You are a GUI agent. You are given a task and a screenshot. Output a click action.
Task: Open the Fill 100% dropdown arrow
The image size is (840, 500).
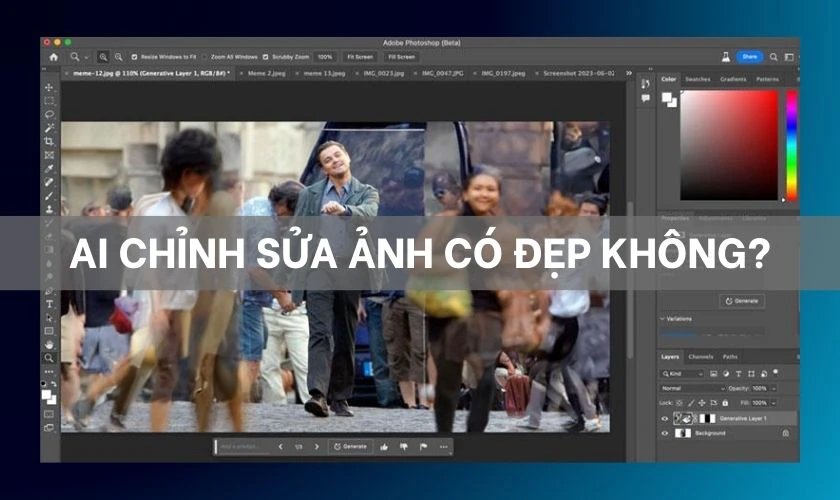pos(774,402)
